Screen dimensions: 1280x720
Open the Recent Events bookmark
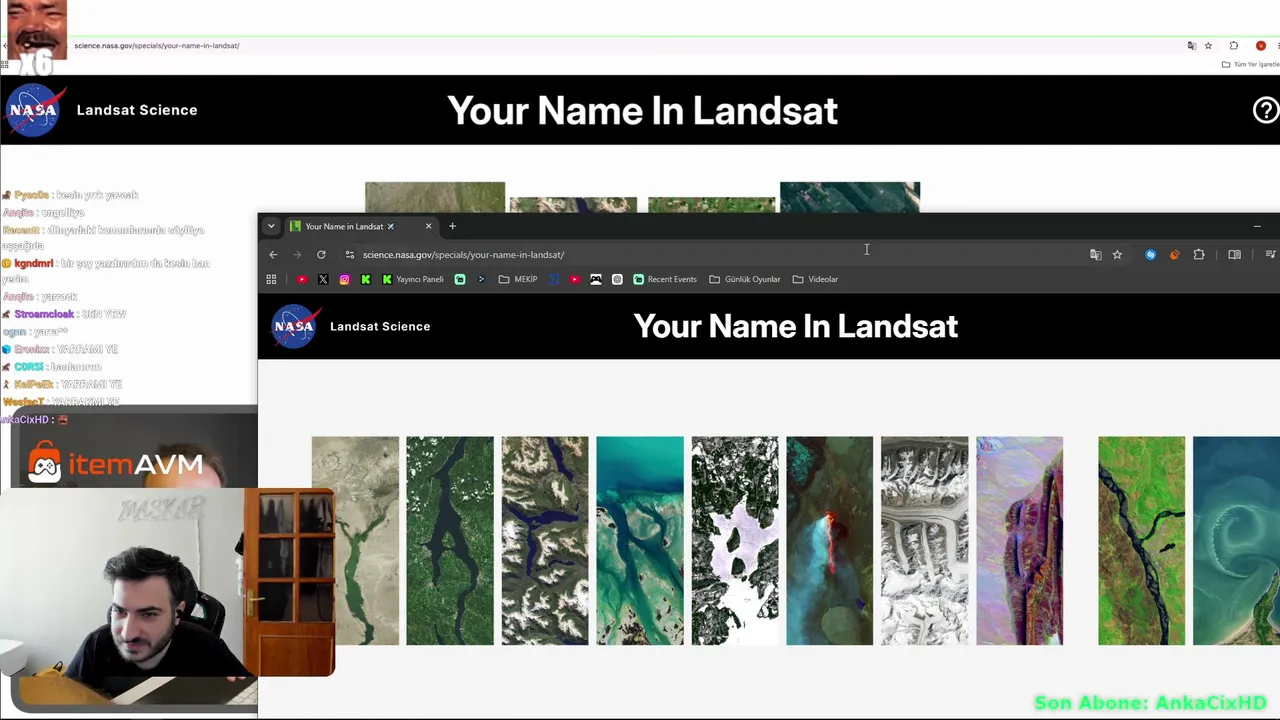point(665,279)
